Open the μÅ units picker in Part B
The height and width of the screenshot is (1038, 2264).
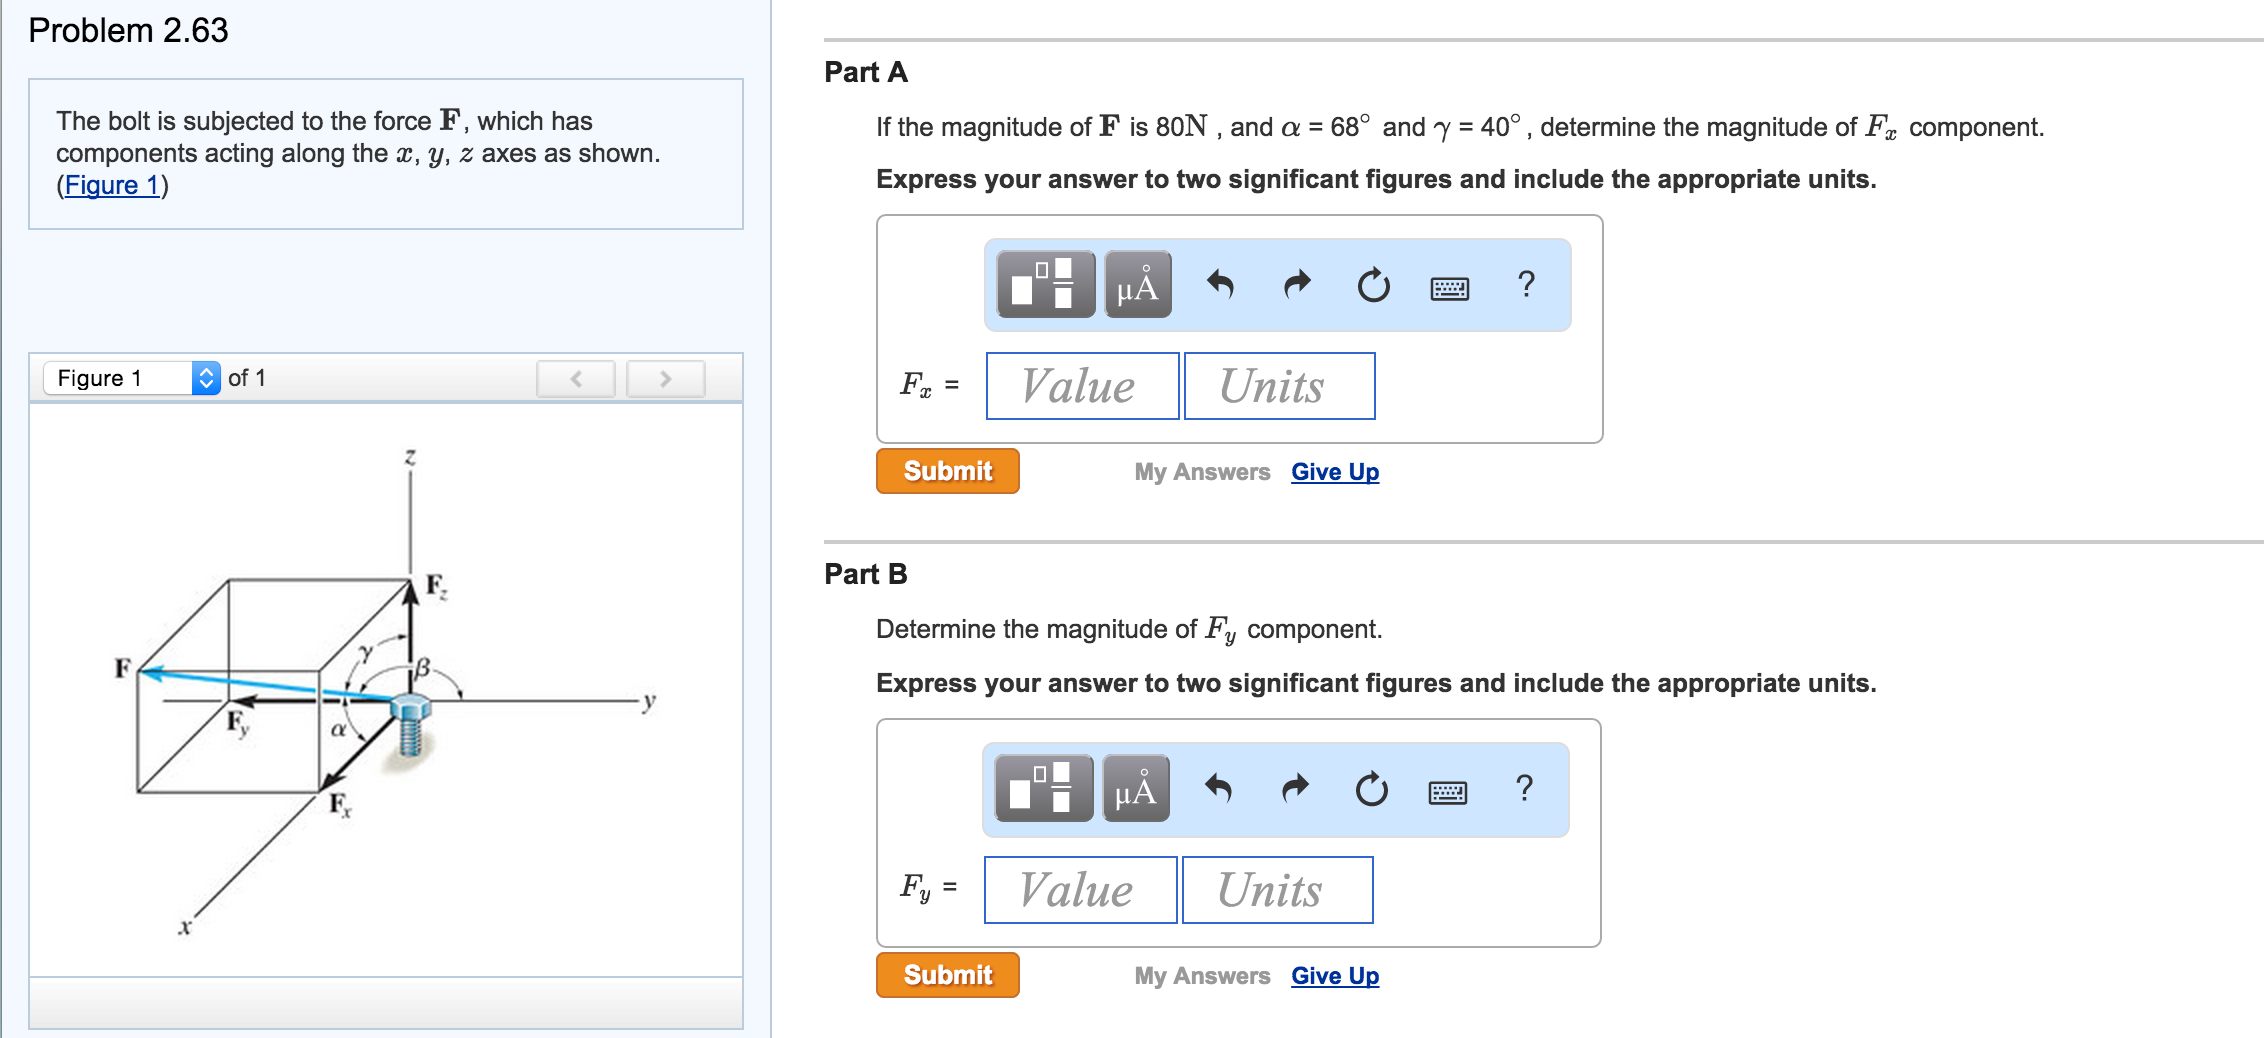[x=1134, y=789]
